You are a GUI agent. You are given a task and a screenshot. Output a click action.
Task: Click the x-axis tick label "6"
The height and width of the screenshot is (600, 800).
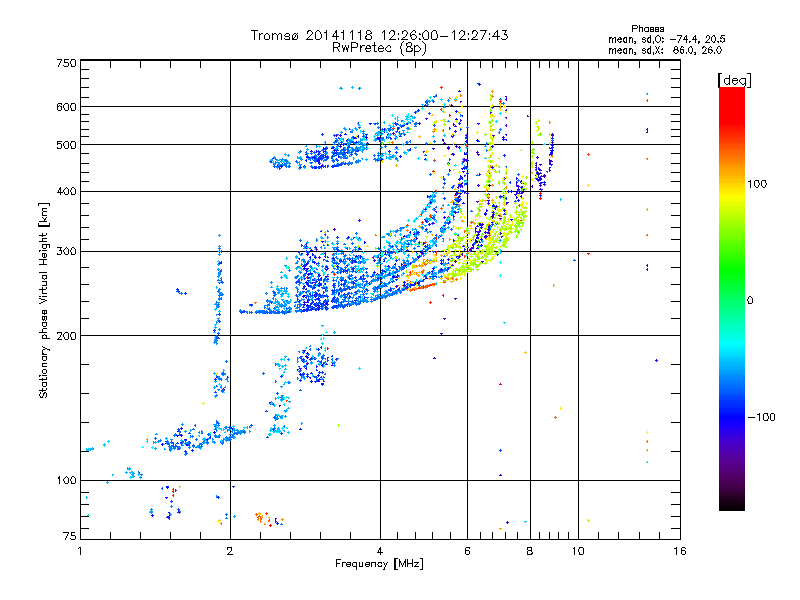(x=467, y=551)
